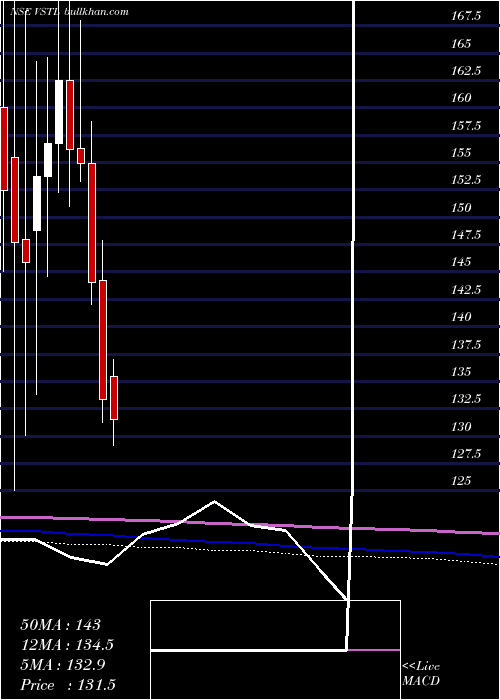Viewport: 500px width, 700px height.
Task: Click the 145 price axis label
Action: pyautogui.click(x=461, y=262)
